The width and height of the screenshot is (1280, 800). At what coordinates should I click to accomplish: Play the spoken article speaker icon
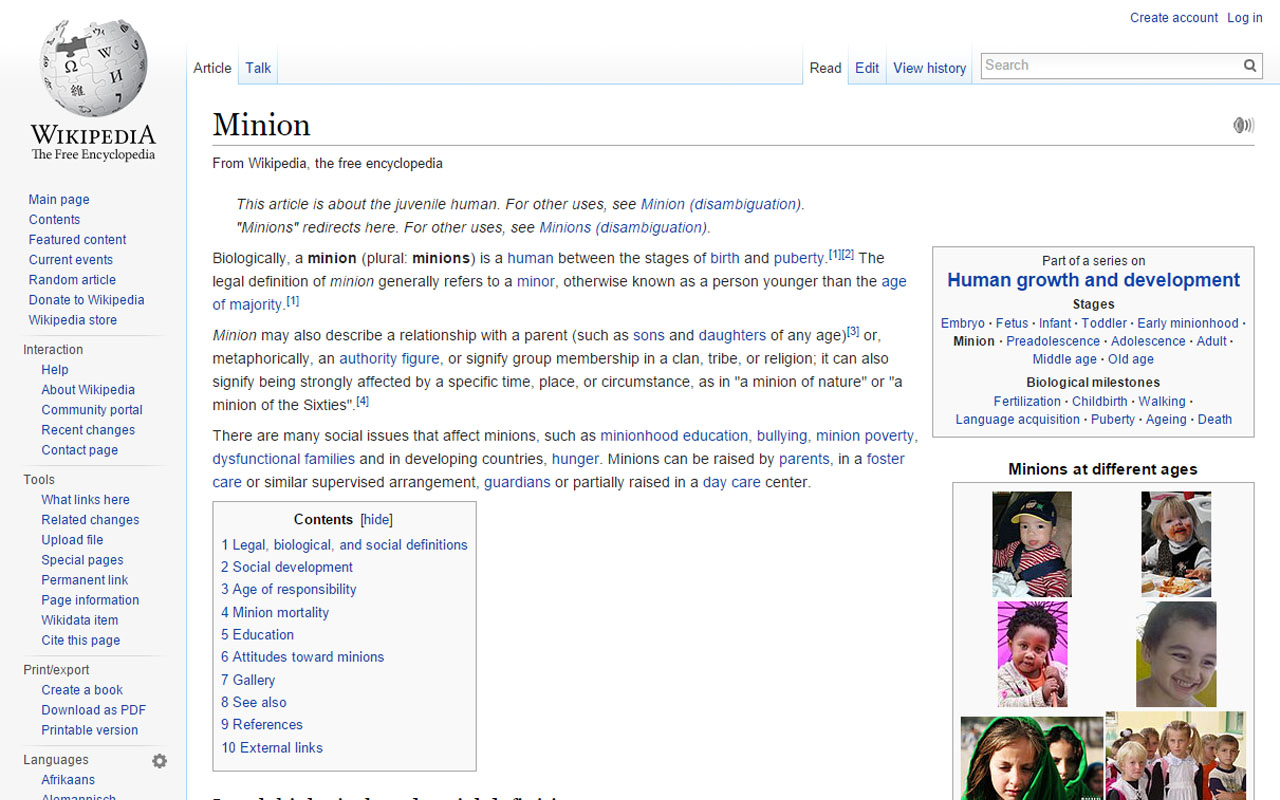[x=1243, y=125]
